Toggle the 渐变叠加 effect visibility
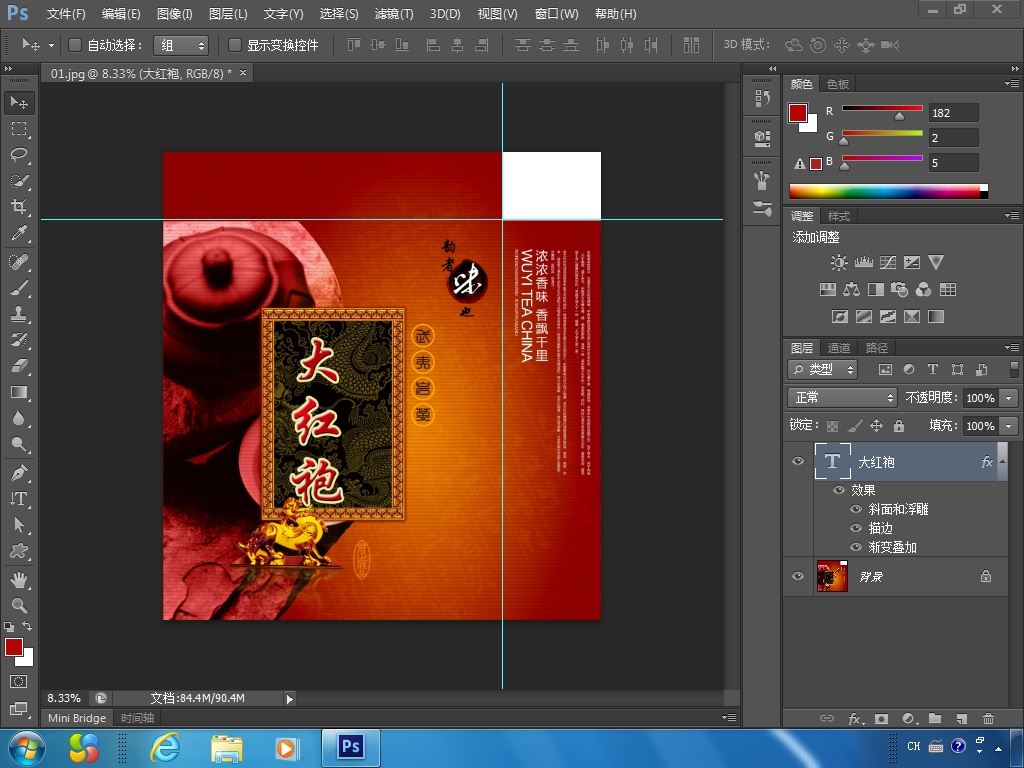The image size is (1024, 768). (856, 547)
